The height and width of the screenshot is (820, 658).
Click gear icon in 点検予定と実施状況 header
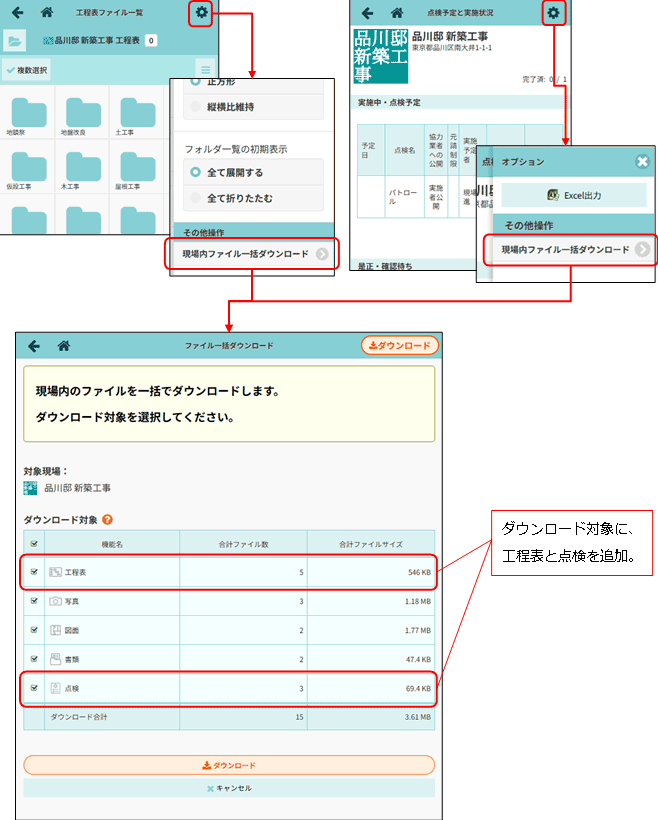coord(552,13)
